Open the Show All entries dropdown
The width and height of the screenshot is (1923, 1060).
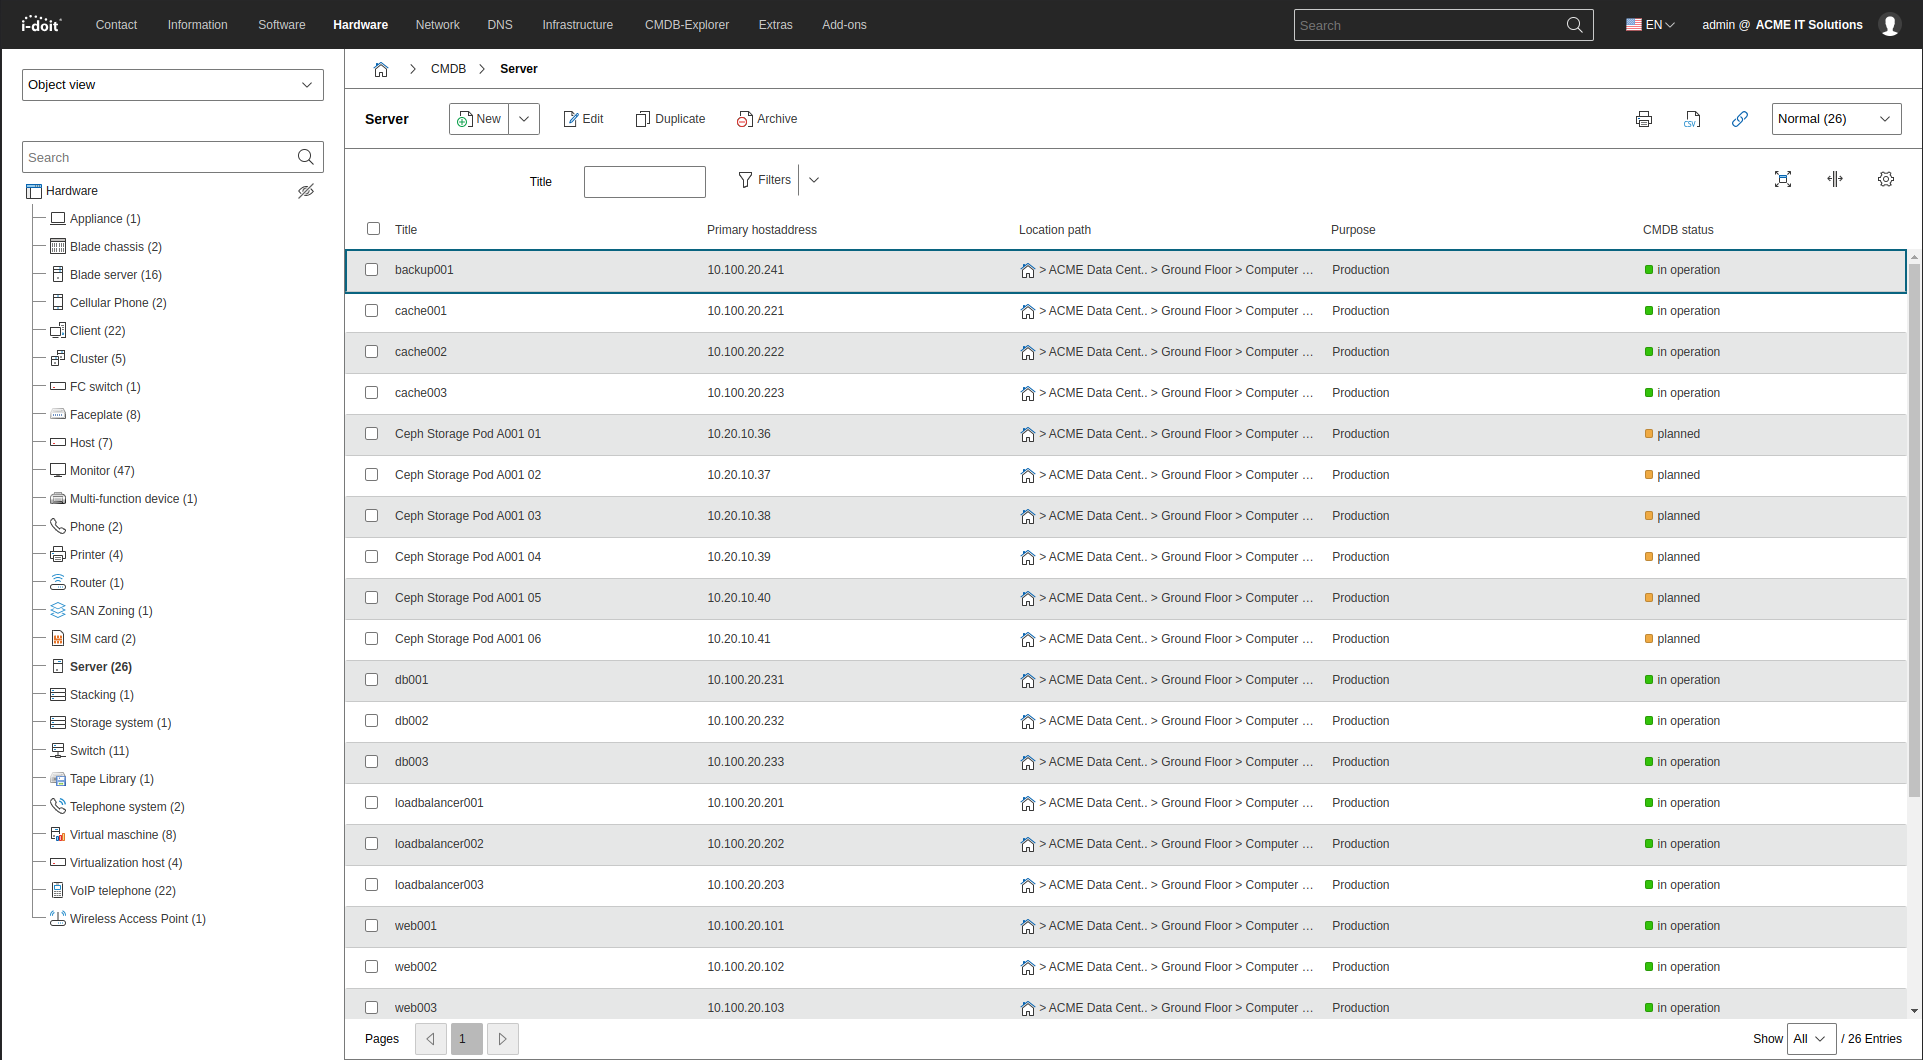tap(1812, 1039)
